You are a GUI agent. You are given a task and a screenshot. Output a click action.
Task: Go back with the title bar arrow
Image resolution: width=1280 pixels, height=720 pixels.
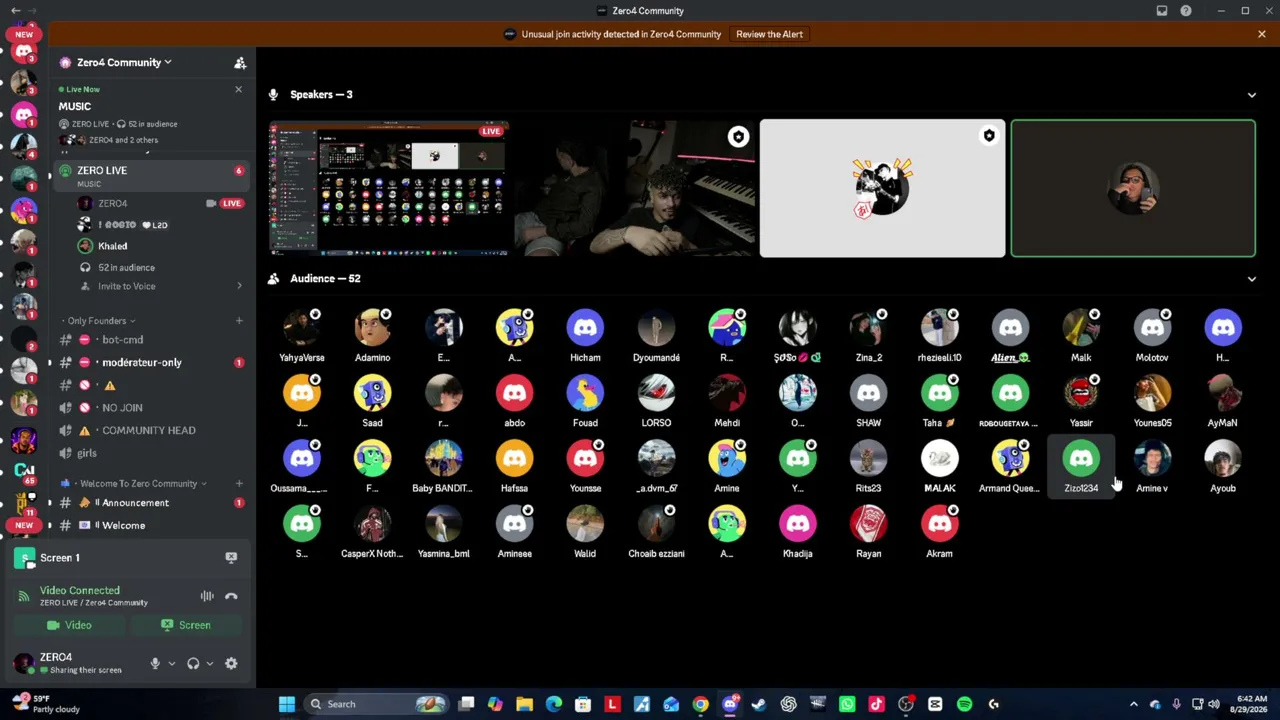point(15,11)
